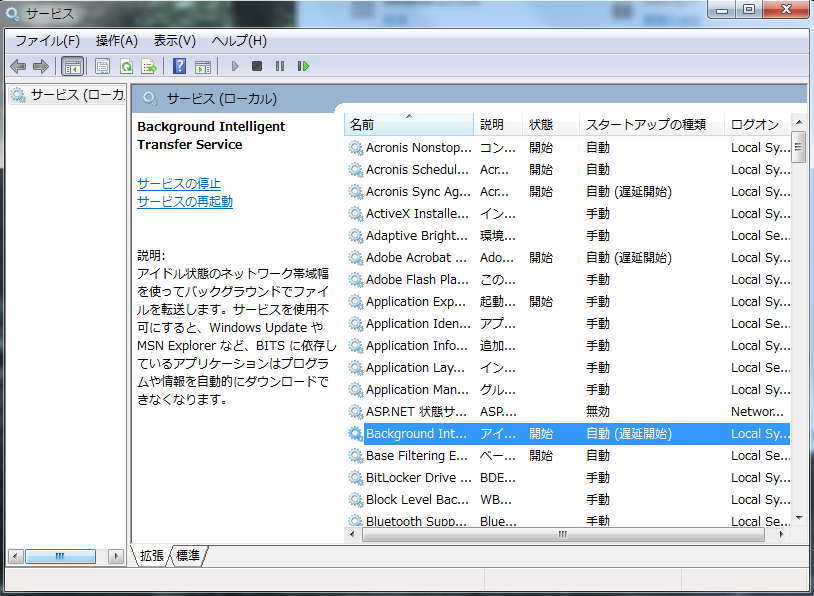Sort by the 状態 column header

tap(551, 125)
